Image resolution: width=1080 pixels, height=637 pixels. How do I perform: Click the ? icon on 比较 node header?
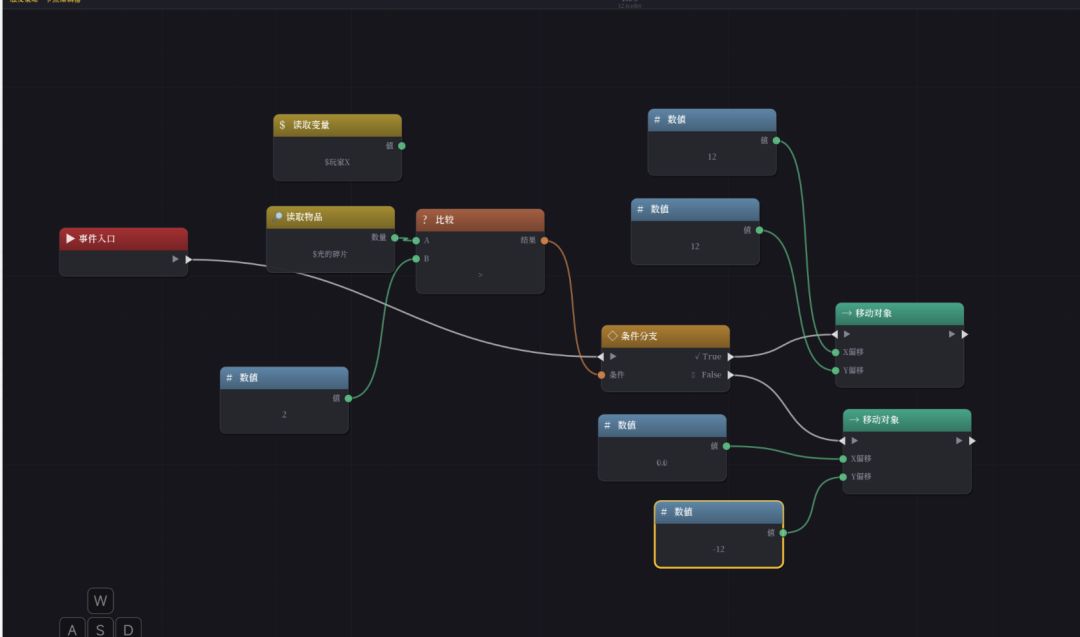[x=425, y=220]
